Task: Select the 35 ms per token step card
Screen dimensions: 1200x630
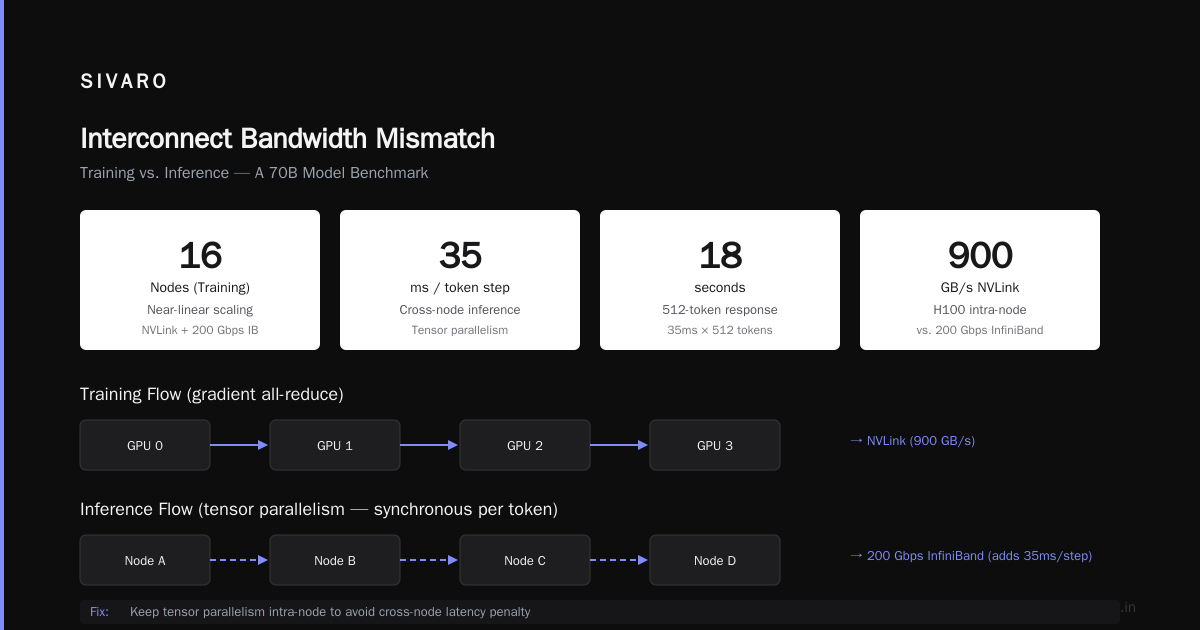Action: (x=460, y=280)
